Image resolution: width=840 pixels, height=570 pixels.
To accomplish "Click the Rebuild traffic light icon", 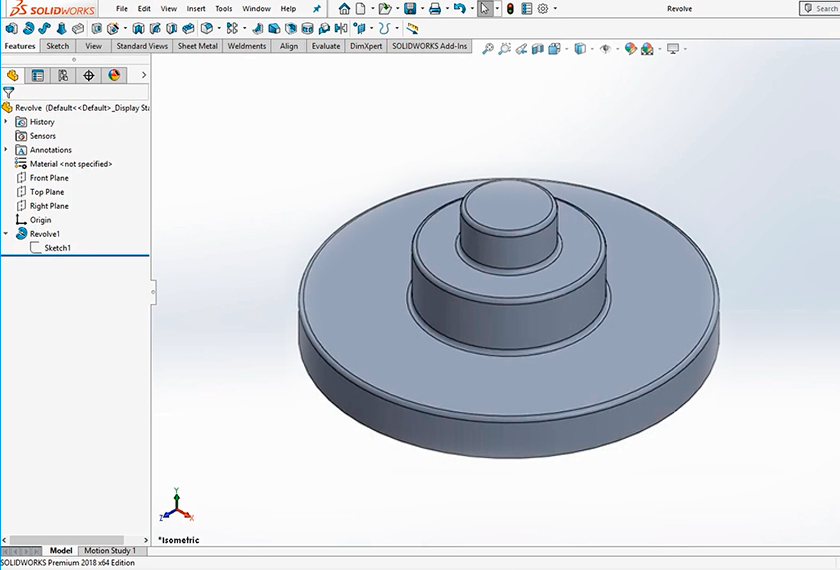I will [509, 9].
